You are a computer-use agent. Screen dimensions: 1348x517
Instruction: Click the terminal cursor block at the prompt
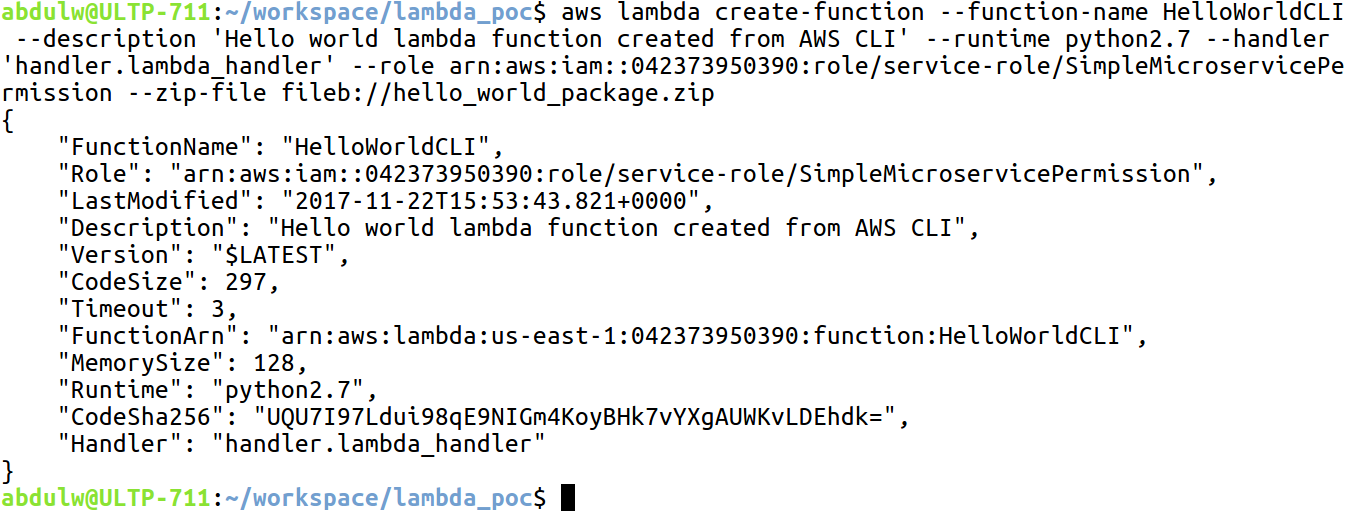pos(569,497)
